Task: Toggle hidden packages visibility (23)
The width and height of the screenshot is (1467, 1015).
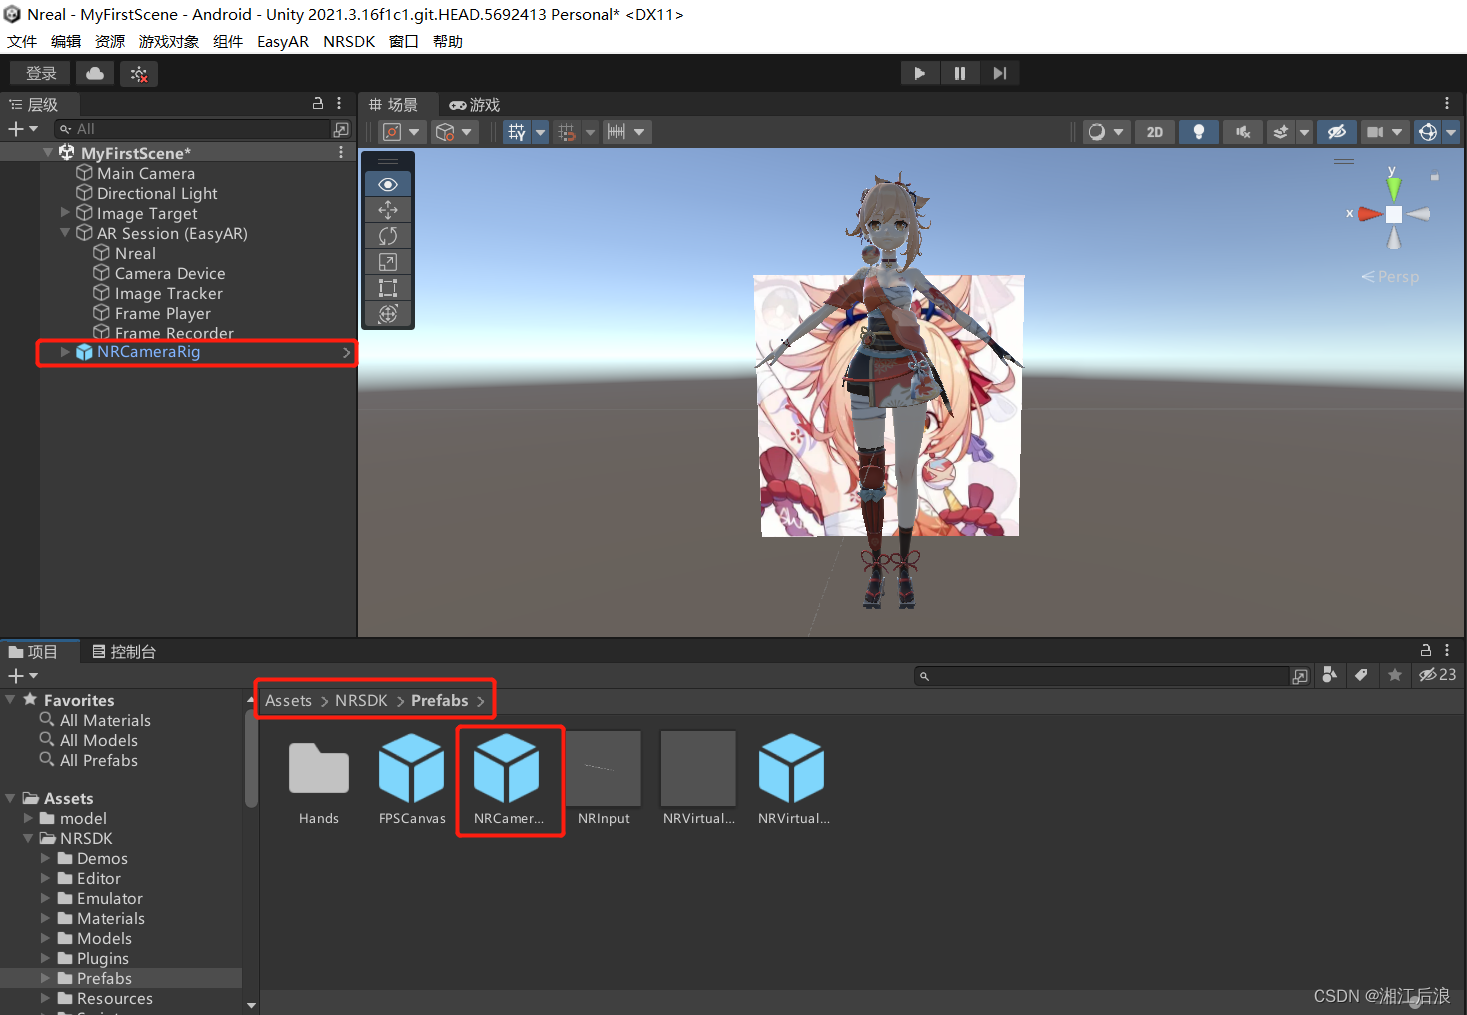Action: (x=1437, y=675)
